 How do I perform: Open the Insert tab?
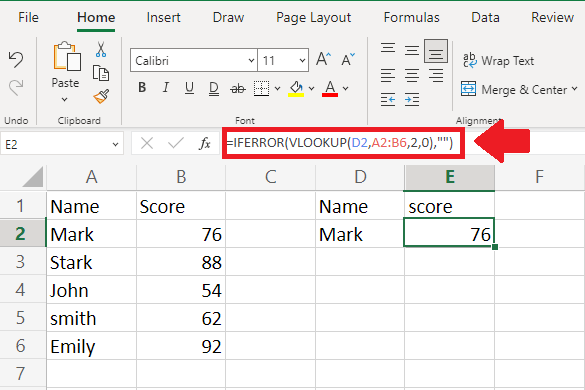[163, 17]
